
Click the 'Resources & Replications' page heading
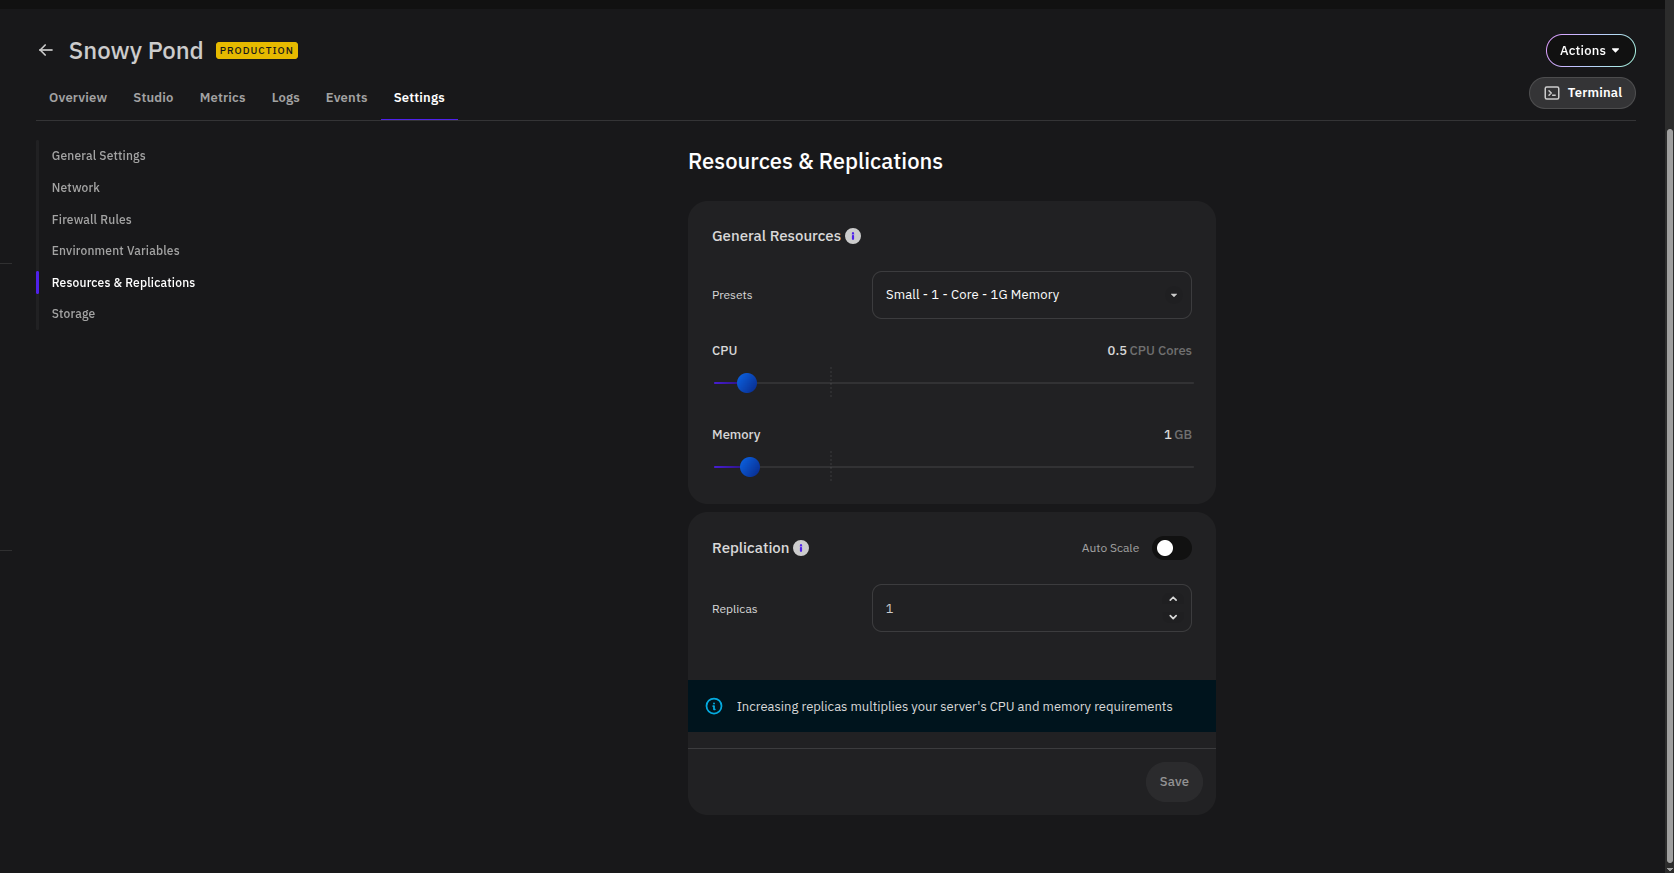[815, 162]
